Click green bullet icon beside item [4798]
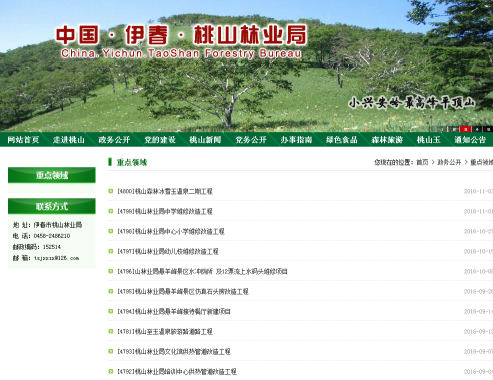493x380 pixels. (111, 231)
